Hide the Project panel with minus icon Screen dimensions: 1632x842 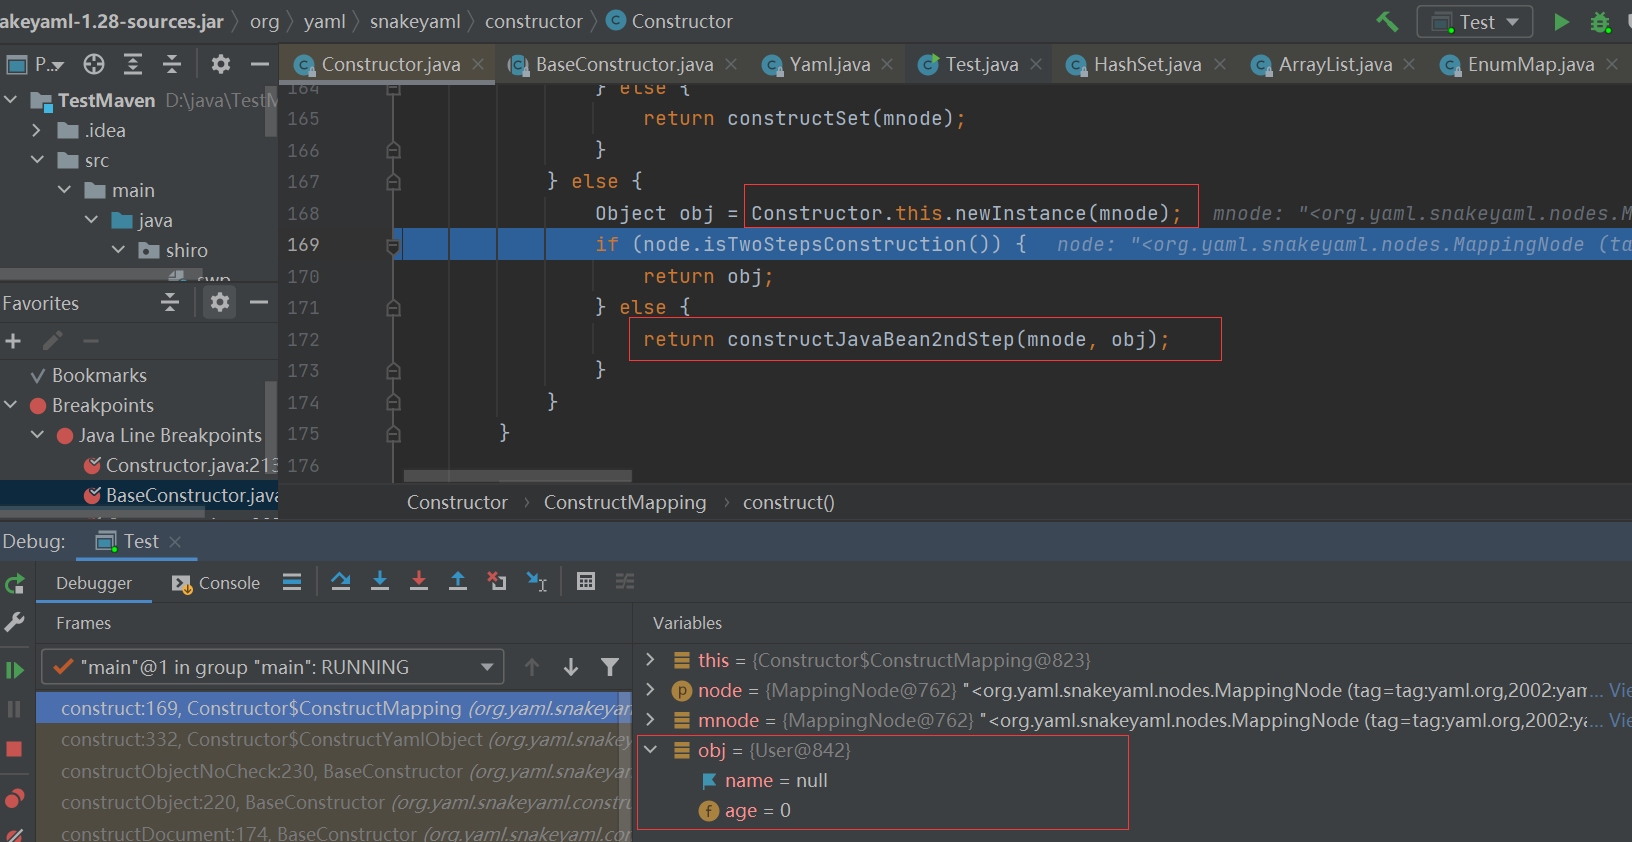(x=260, y=64)
